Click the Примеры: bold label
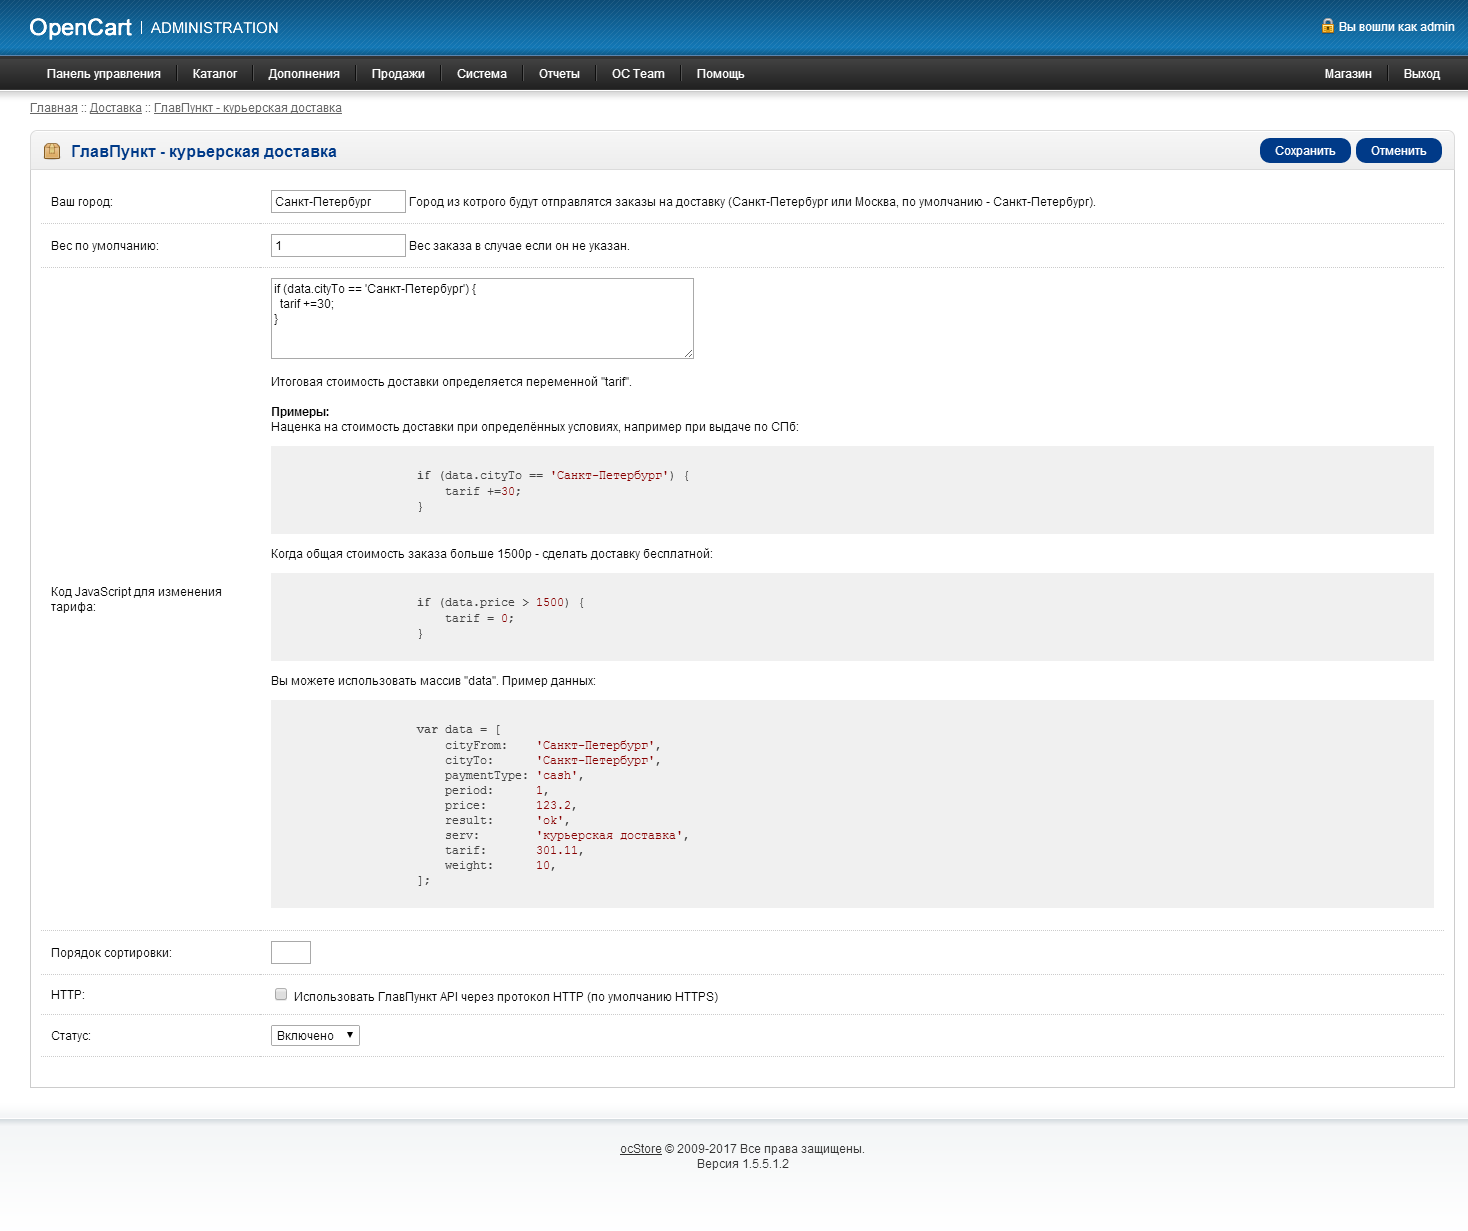Viewport: 1468px width, 1231px height. tap(300, 412)
